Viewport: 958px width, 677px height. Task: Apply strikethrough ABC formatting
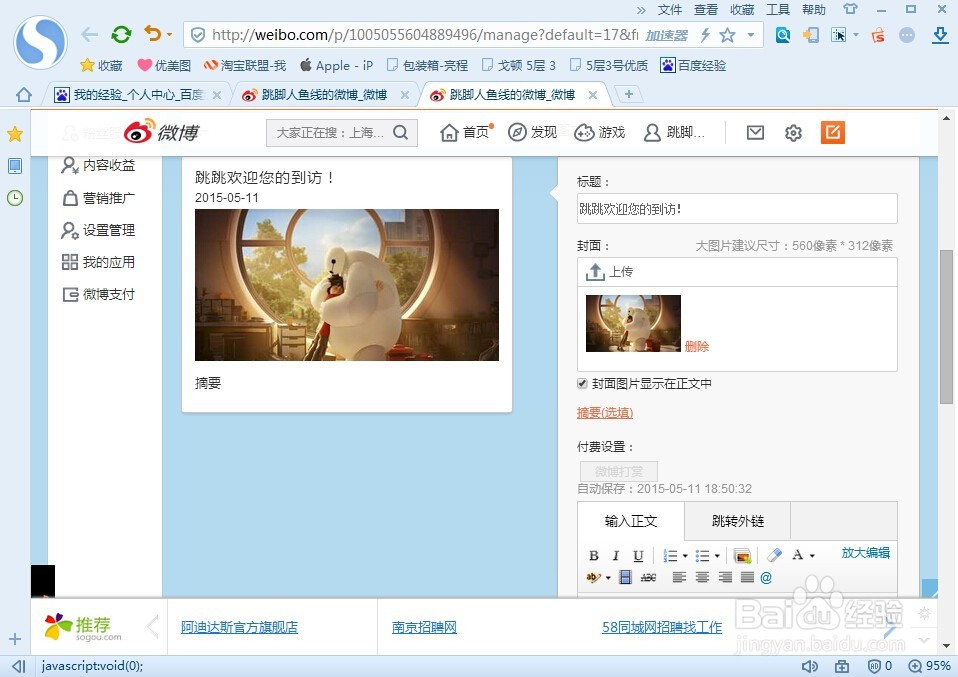pos(648,577)
